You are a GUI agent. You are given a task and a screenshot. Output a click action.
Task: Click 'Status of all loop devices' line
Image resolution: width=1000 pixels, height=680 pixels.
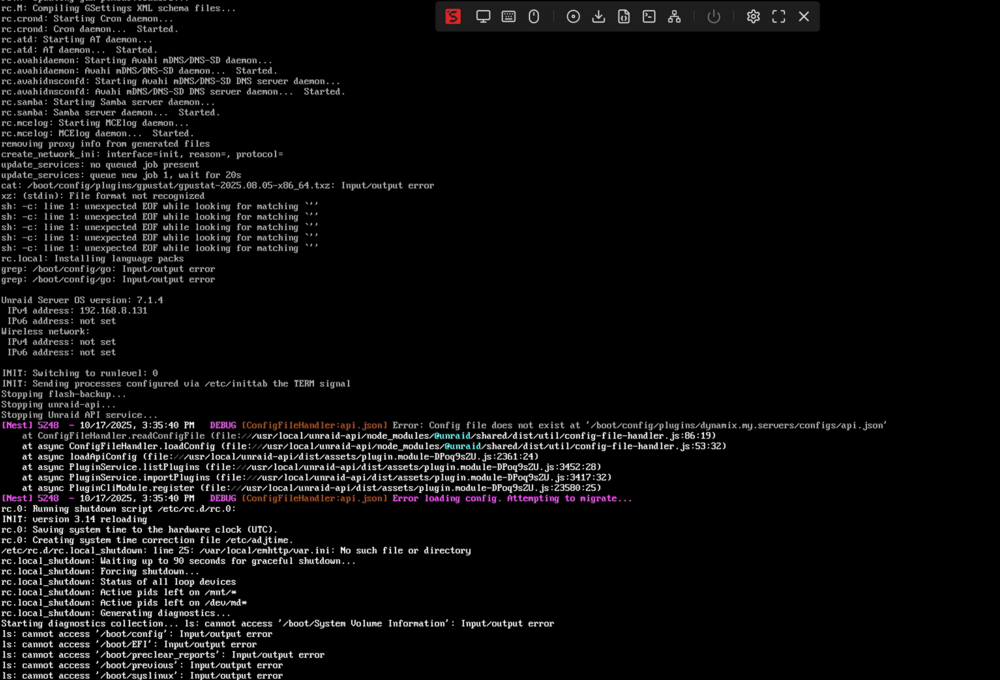click(119, 582)
